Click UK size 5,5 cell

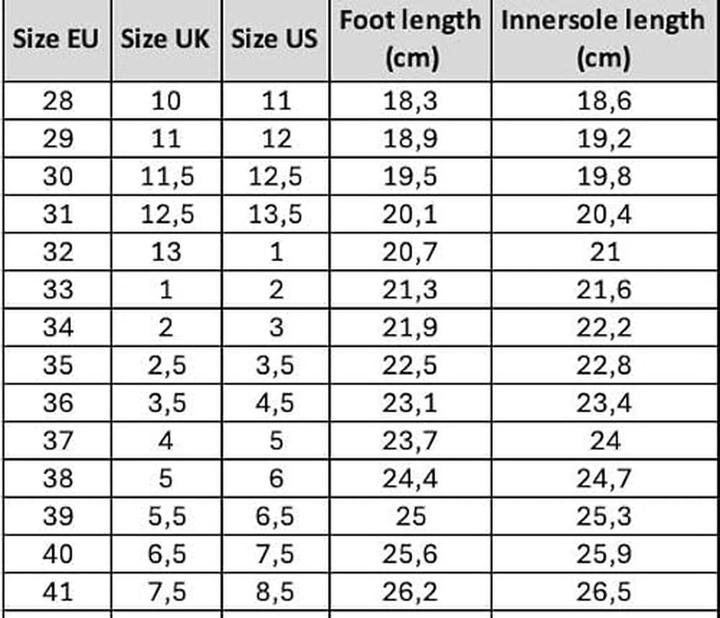click(x=167, y=516)
